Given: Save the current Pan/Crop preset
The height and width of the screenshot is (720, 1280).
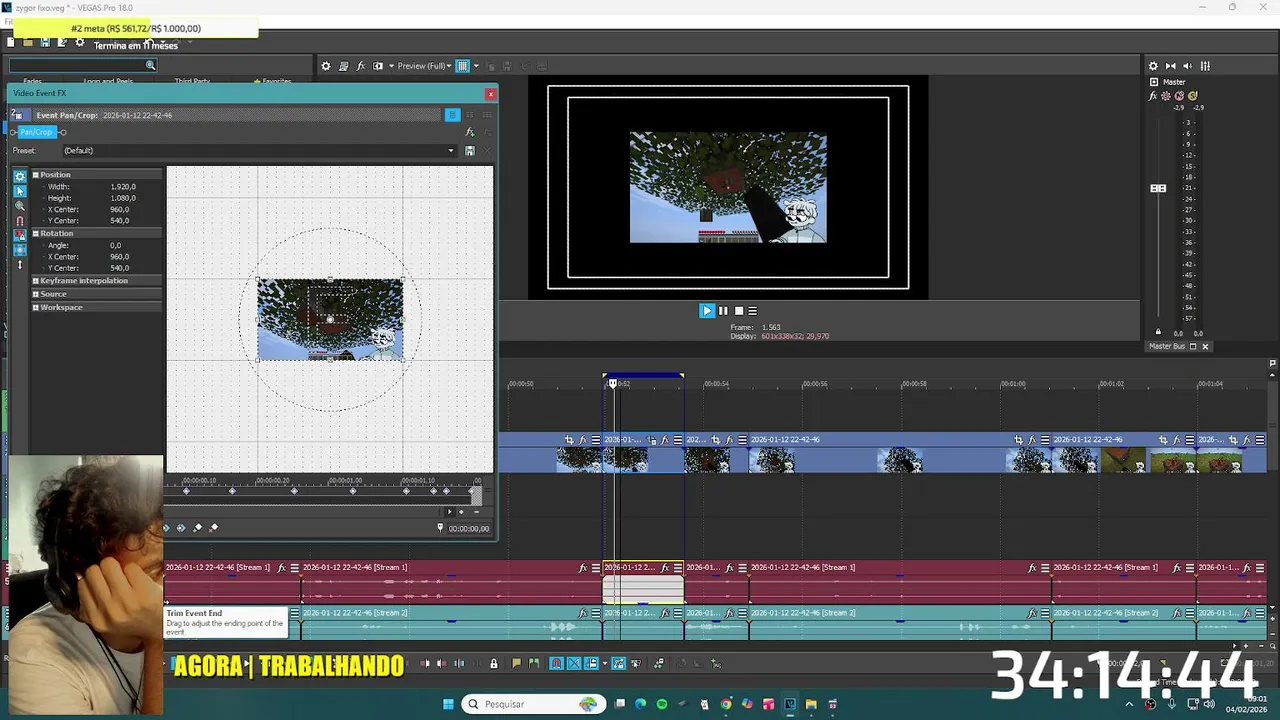Looking at the screenshot, I should point(470,151).
